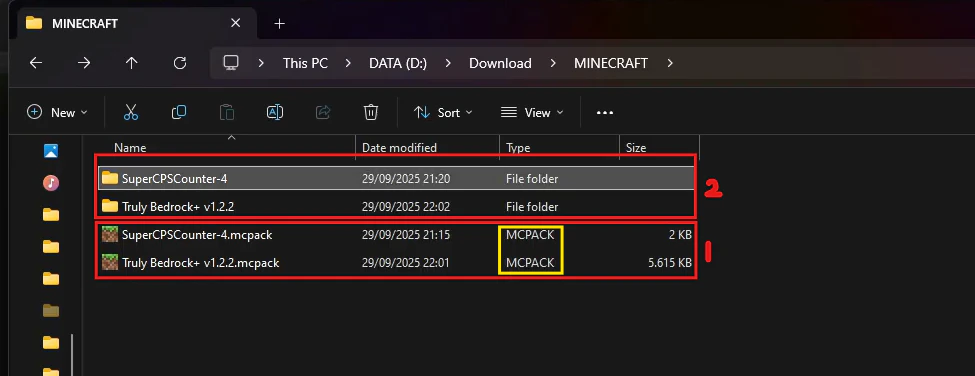Viewport: 975px width, 376px height.
Task: Open the New item dropdown
Action: point(57,112)
